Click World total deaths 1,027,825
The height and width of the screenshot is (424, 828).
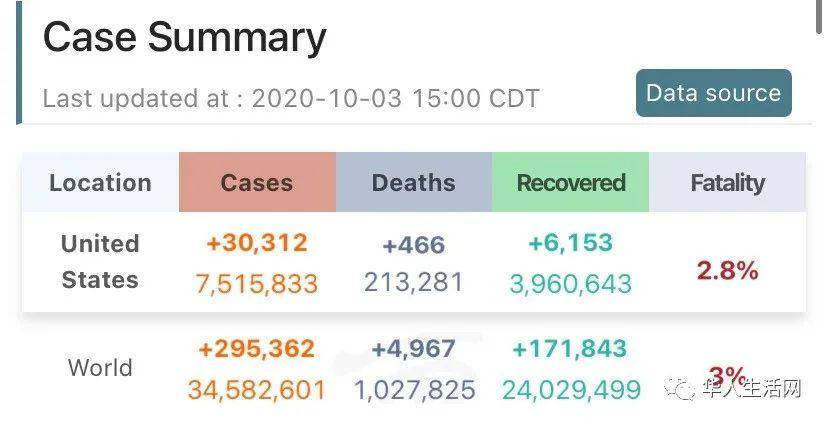tap(415, 390)
